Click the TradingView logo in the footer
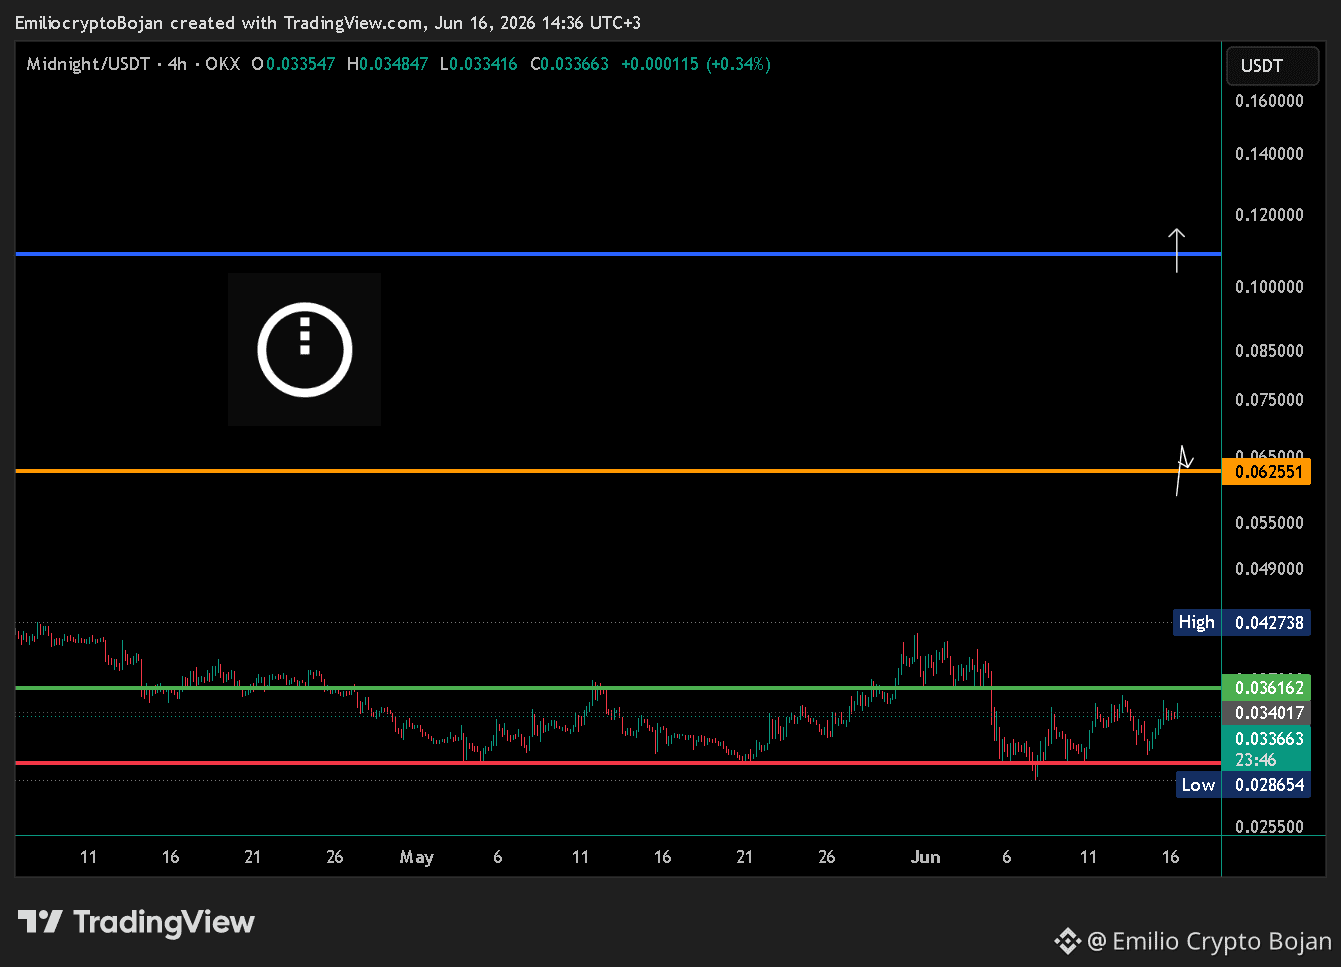Screen dimensions: 1341x967 [x=136, y=922]
